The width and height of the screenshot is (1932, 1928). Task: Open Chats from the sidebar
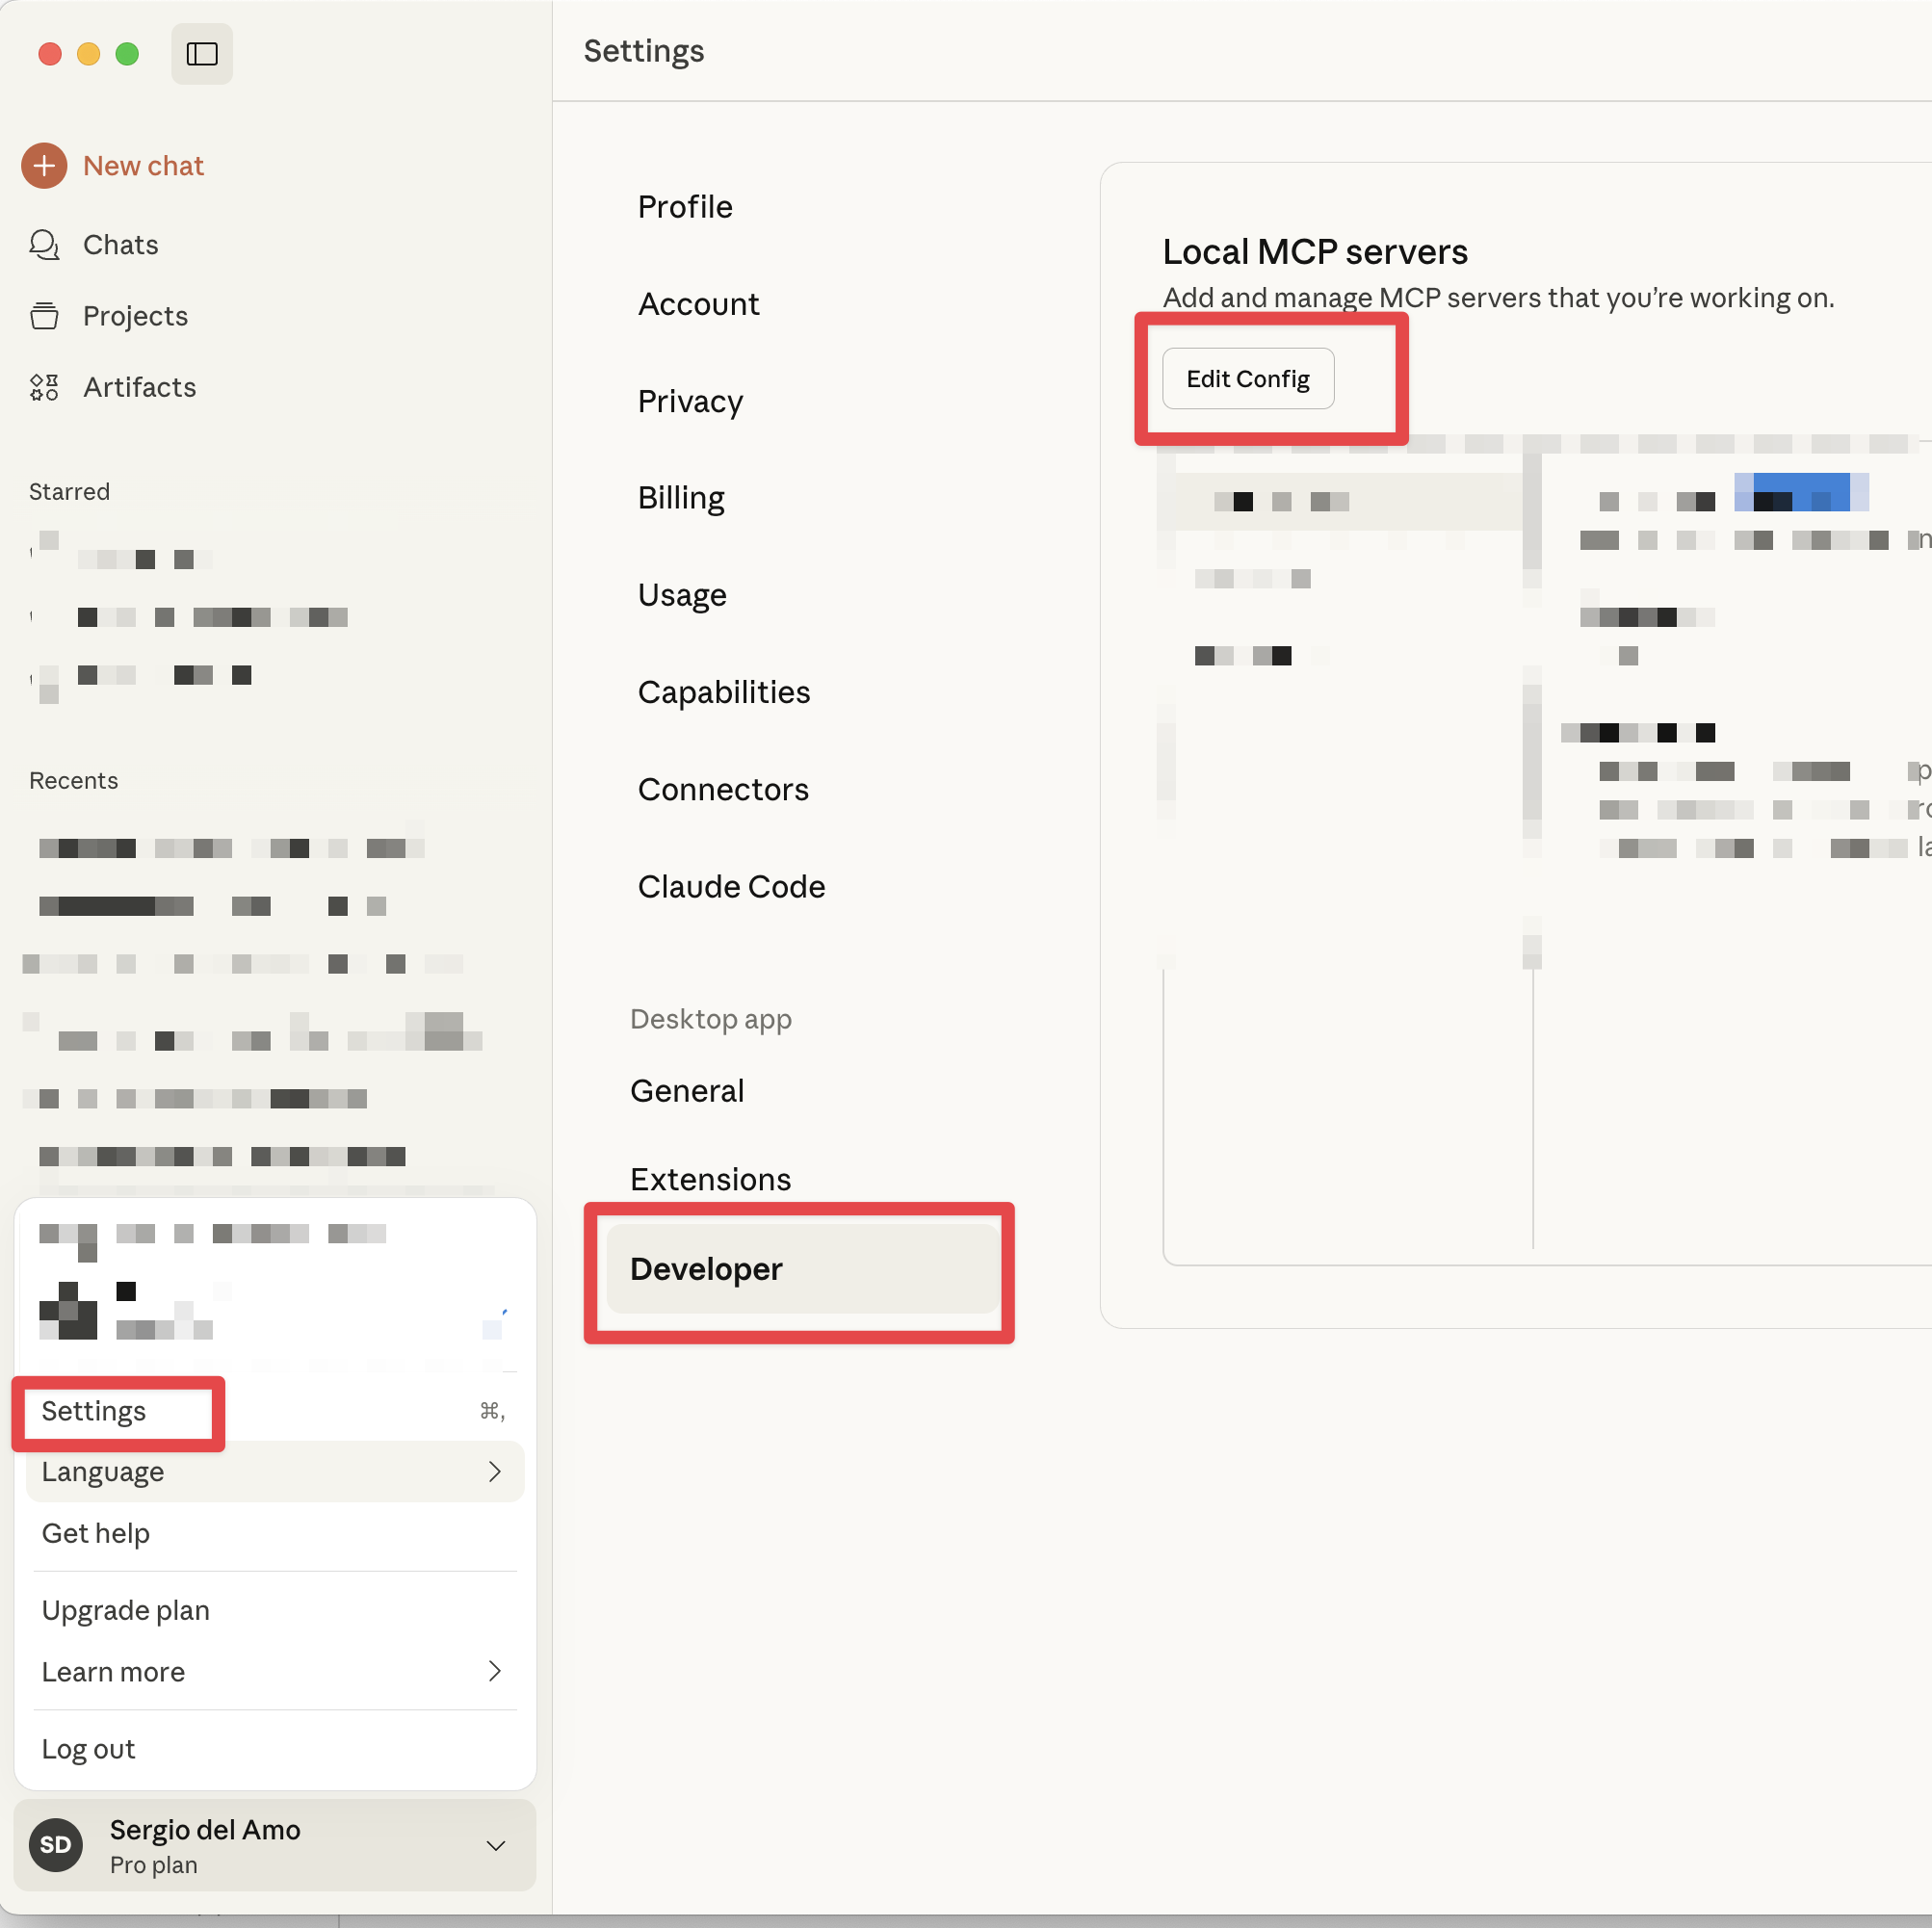point(120,245)
